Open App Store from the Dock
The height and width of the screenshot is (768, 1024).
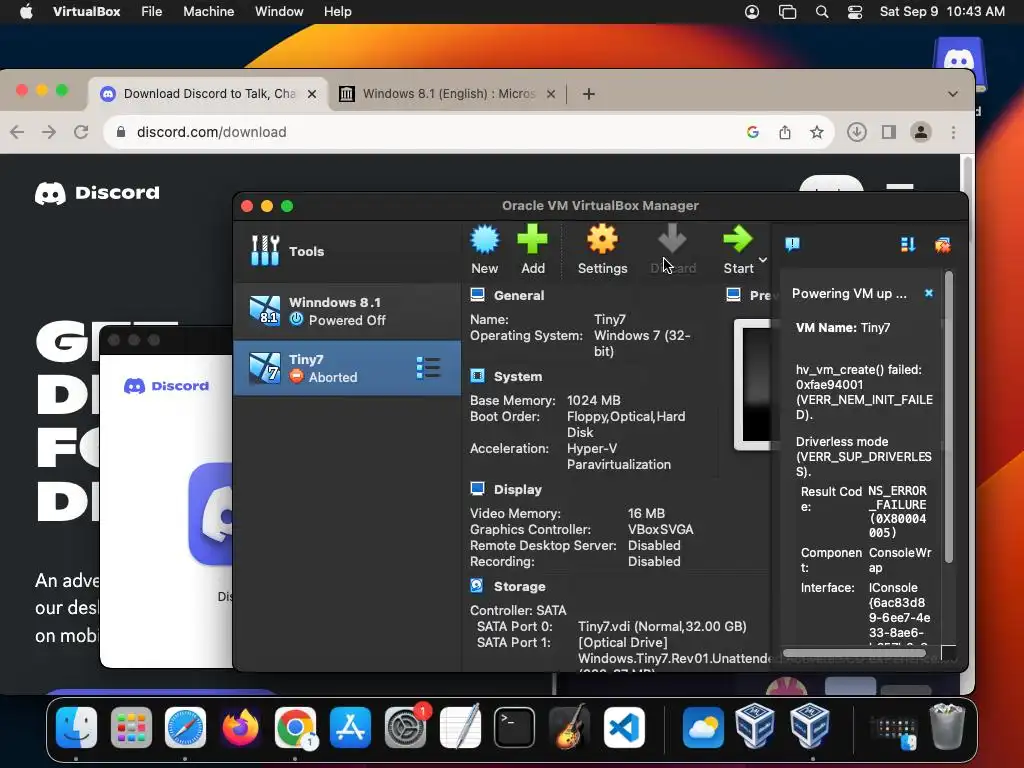(x=351, y=727)
